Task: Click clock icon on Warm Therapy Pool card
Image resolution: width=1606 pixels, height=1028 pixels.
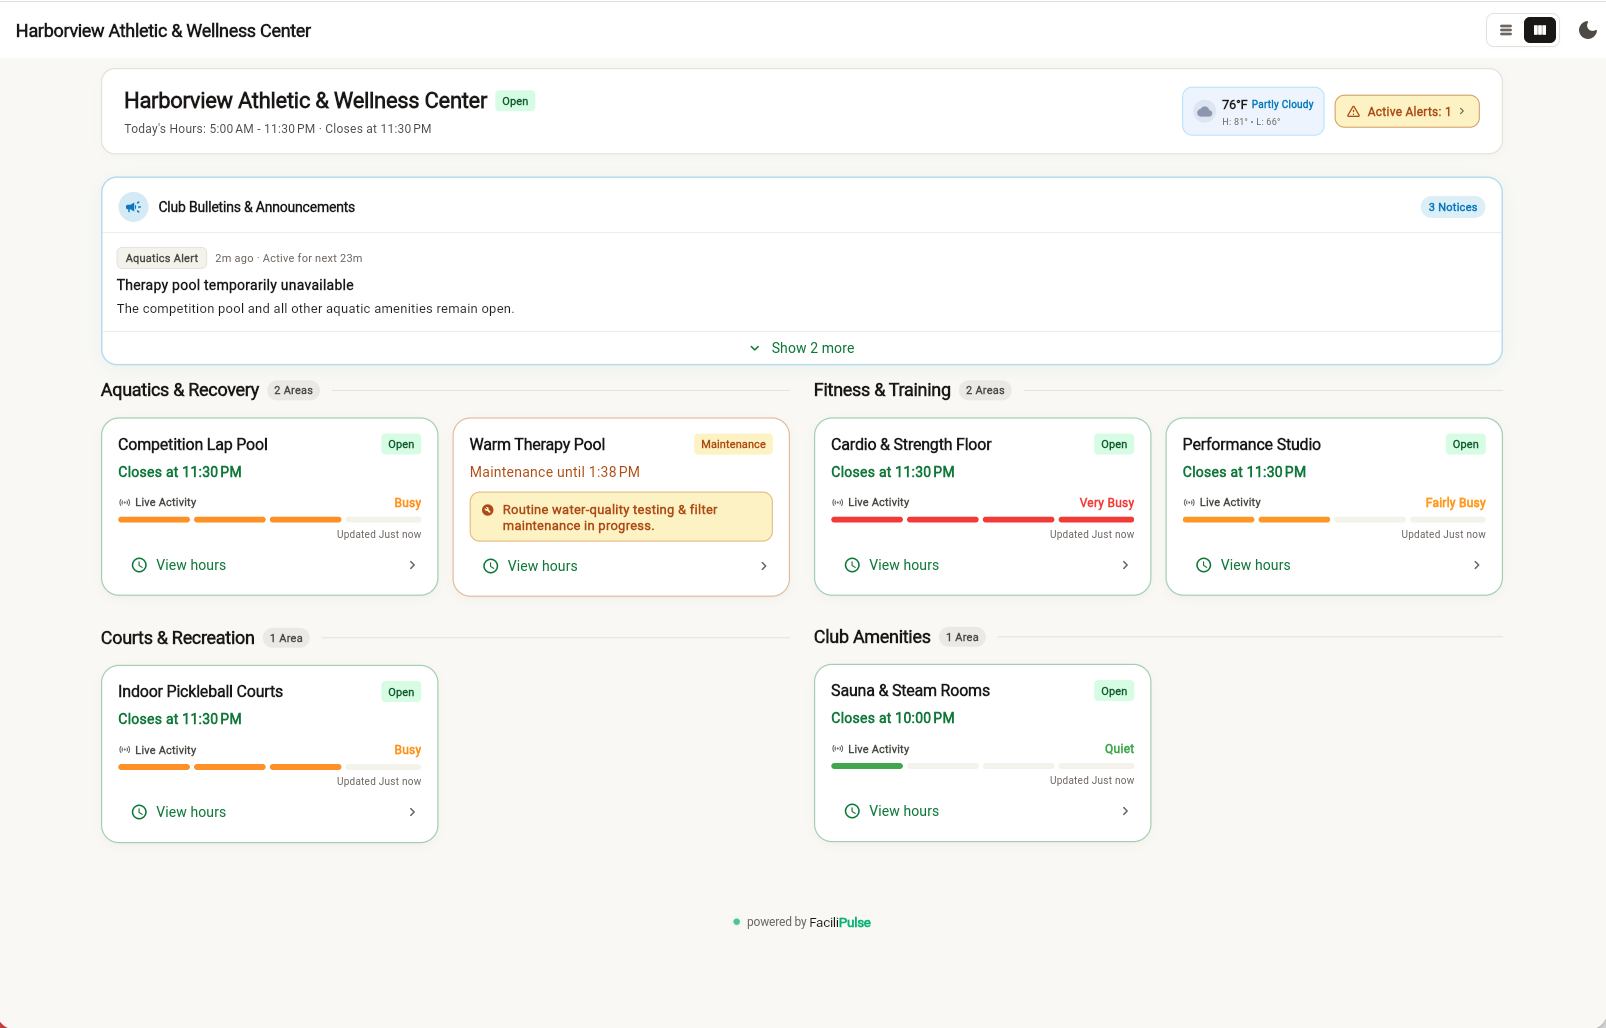Action: [x=491, y=566]
